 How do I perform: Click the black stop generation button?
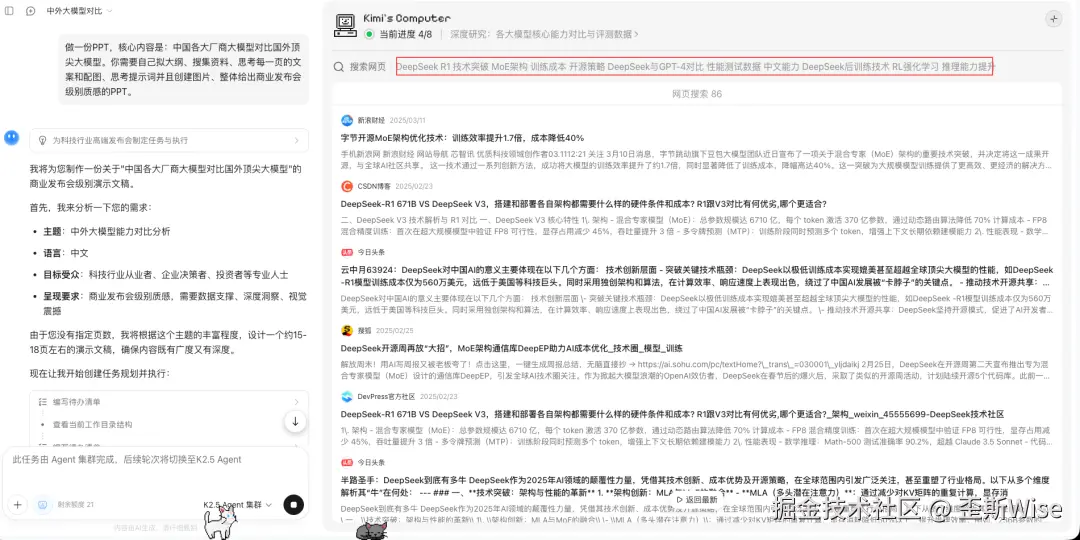click(x=293, y=504)
